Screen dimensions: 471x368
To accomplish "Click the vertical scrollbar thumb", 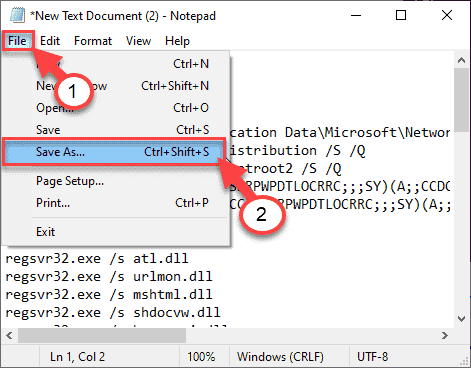I will point(461,100).
